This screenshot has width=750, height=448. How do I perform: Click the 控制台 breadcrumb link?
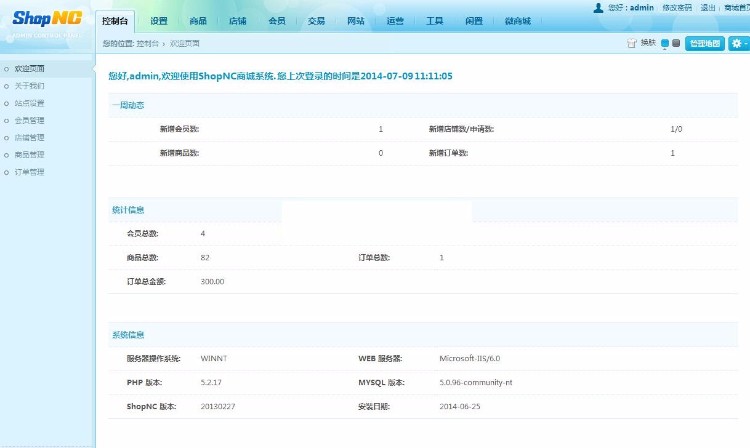pyautogui.click(x=147, y=44)
